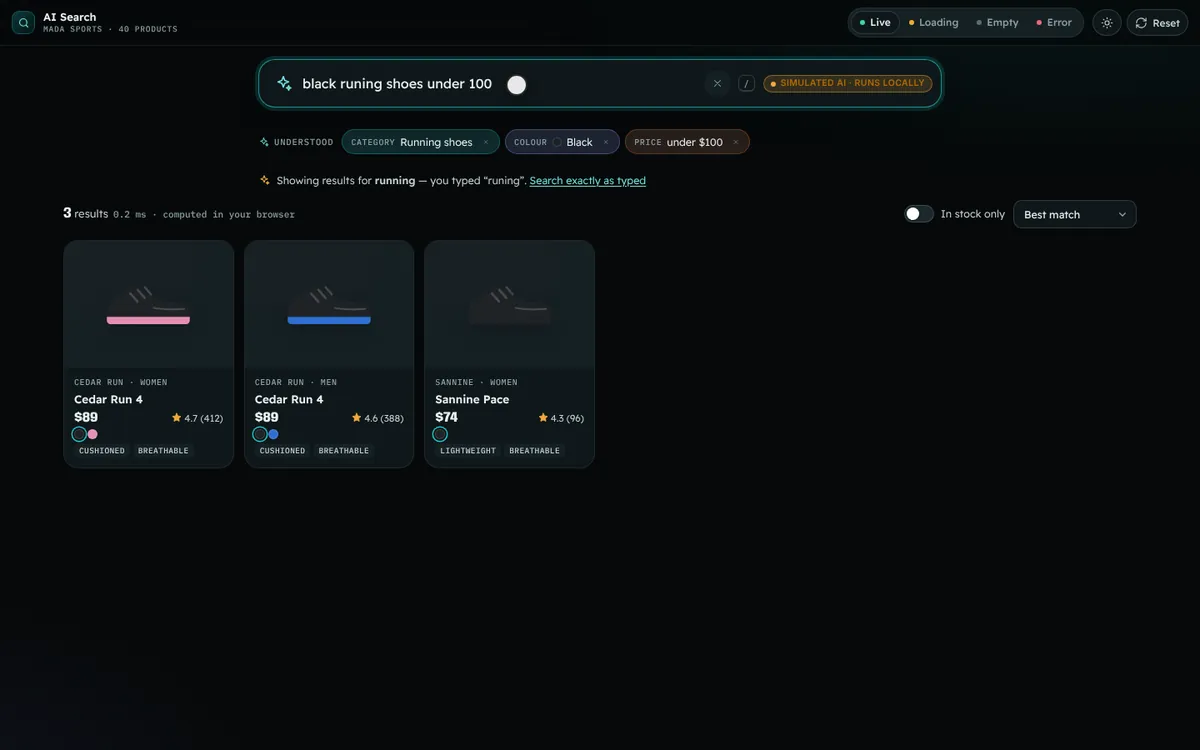
Task: Toggle the In stock only switch
Action: coord(919,214)
